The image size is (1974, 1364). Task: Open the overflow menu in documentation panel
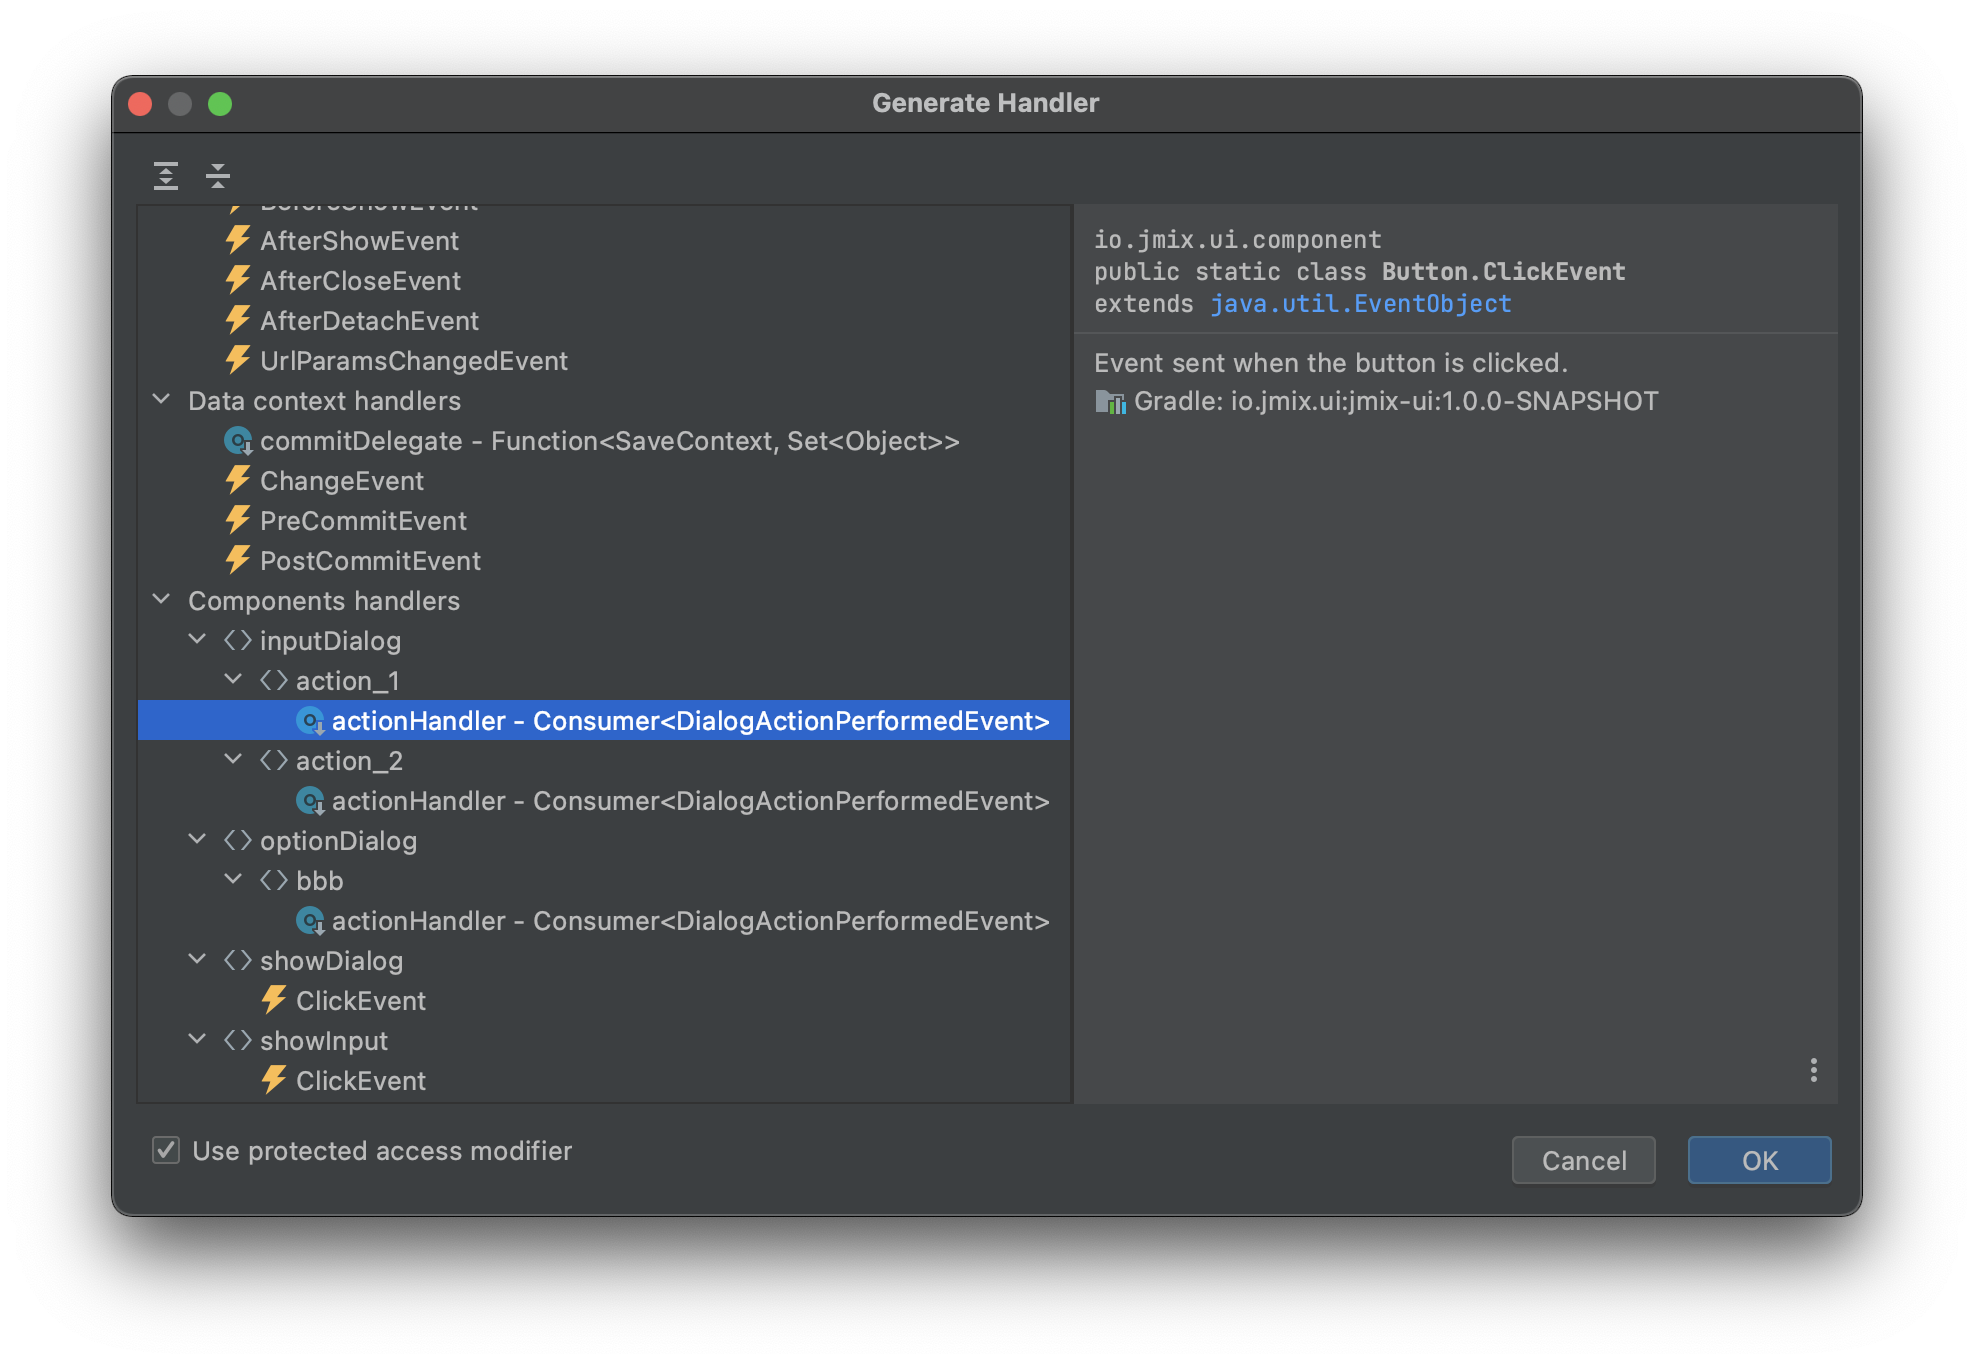point(1813,1071)
